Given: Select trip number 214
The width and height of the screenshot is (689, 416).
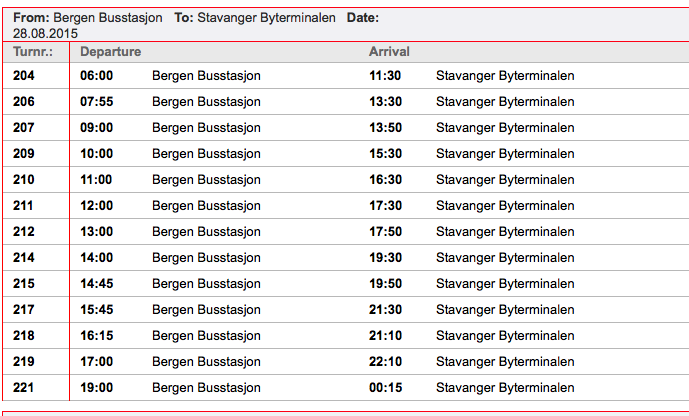Looking at the screenshot, I should [24, 257].
